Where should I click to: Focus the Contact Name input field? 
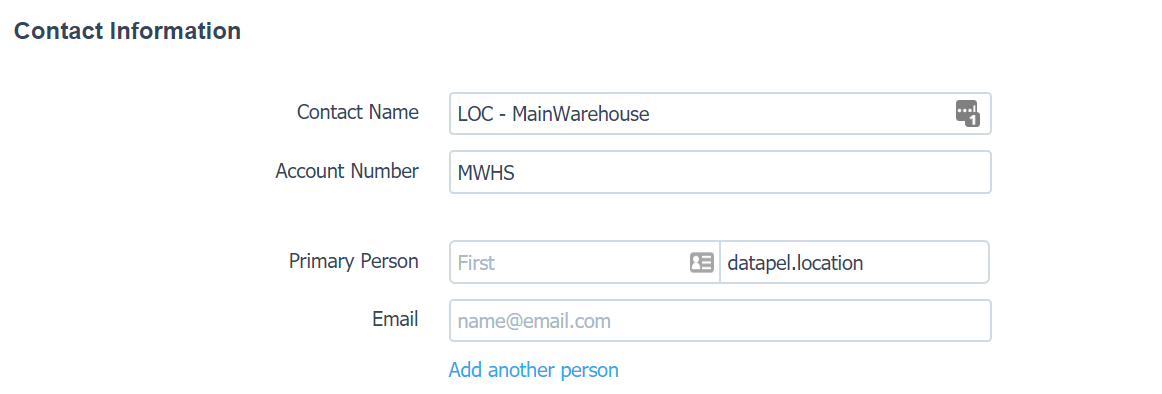[720, 113]
